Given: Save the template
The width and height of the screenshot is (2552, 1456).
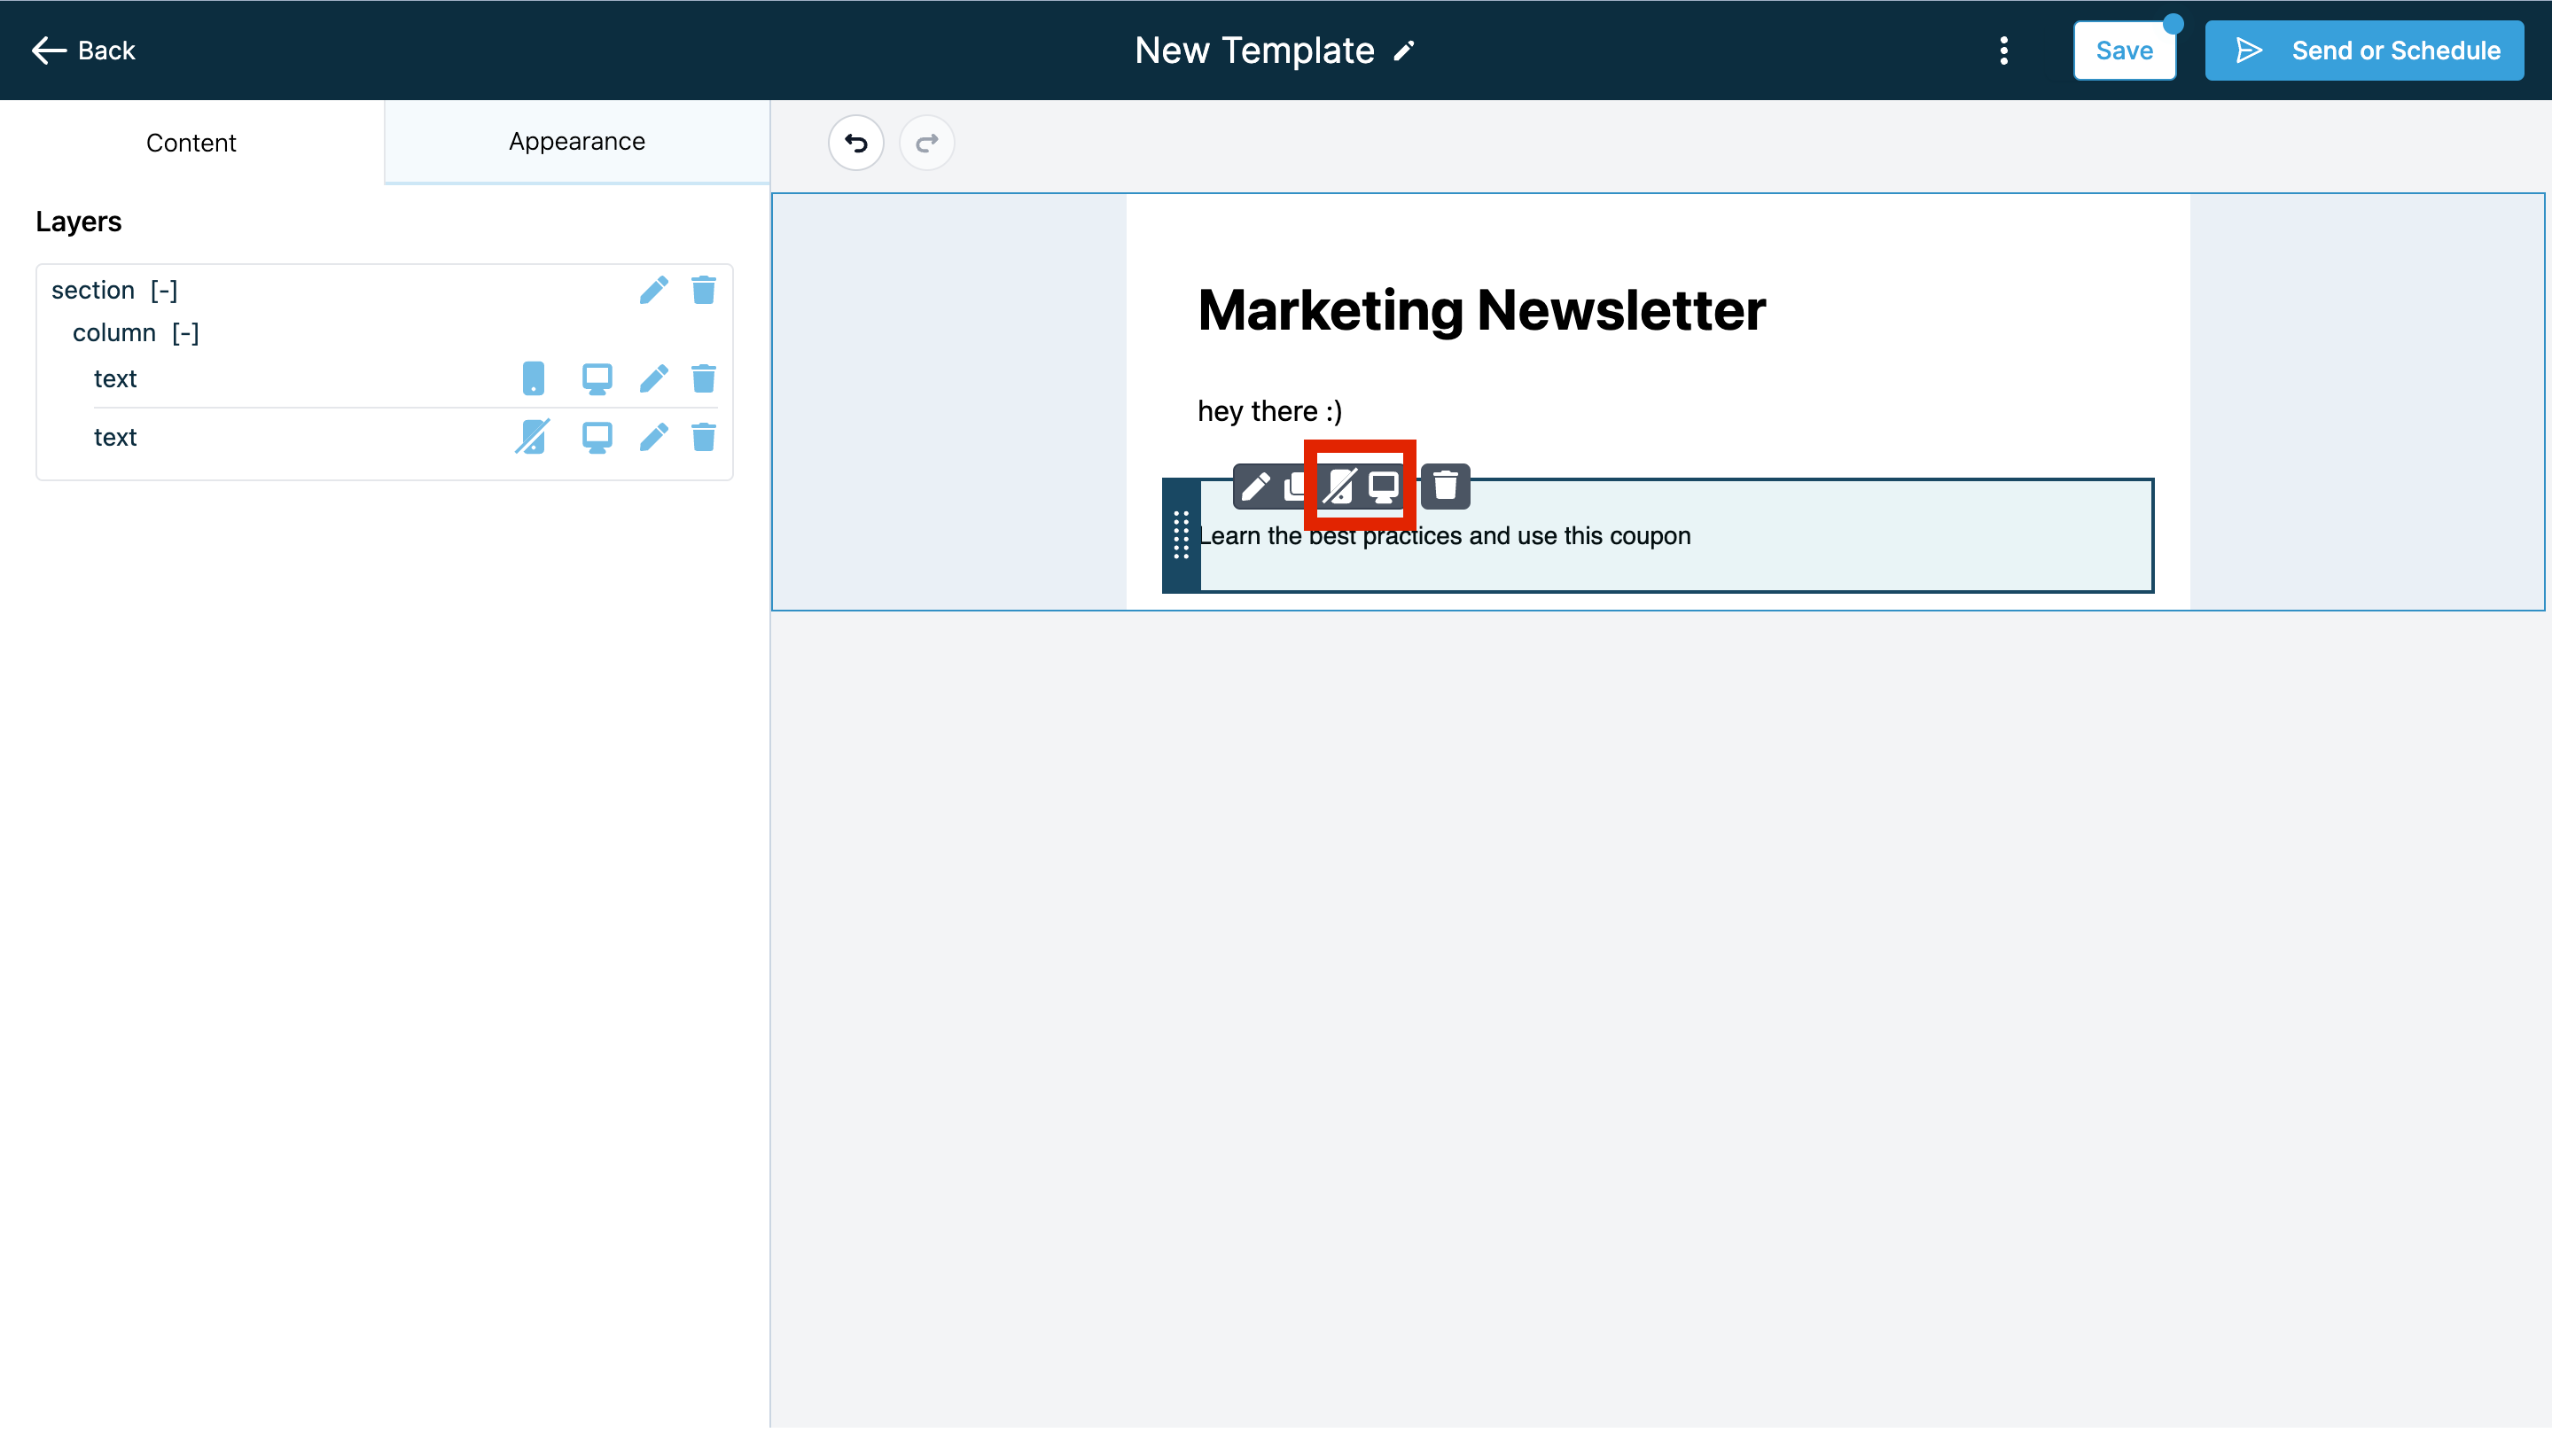Looking at the screenshot, I should coord(2123,50).
